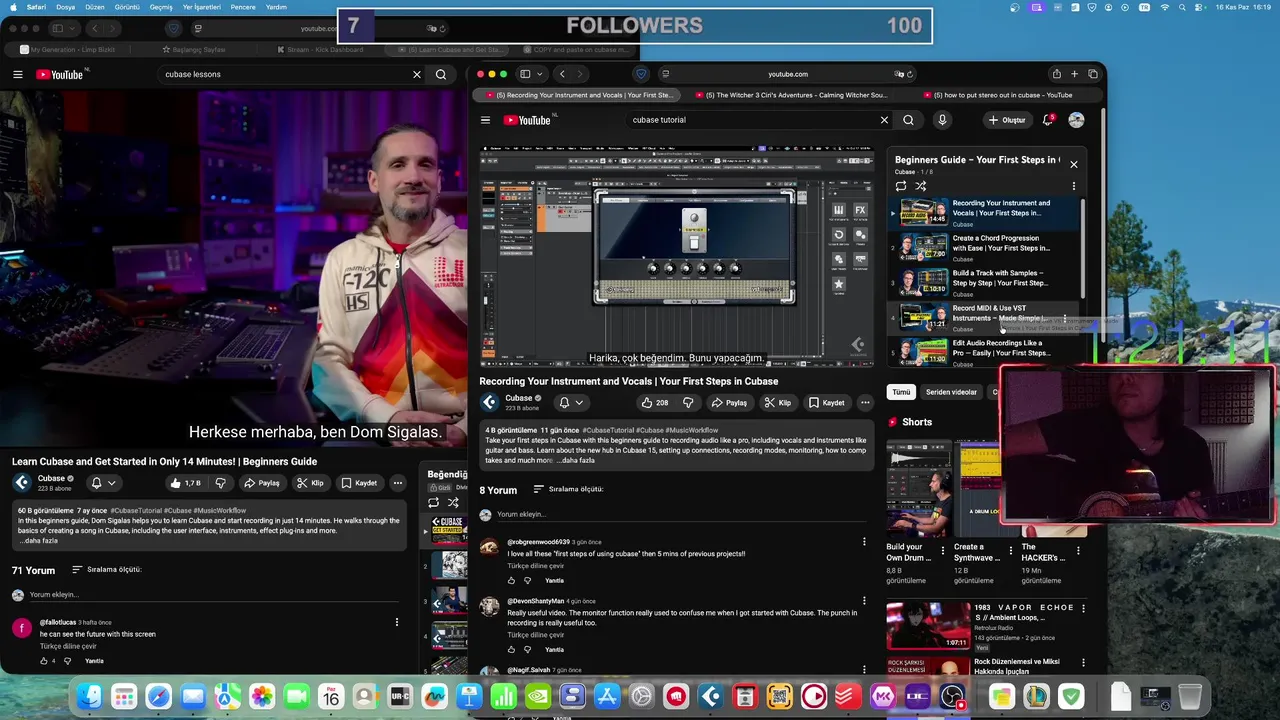Toggle playlist loop button
Viewport: 1280px width, 720px height.
coord(901,186)
